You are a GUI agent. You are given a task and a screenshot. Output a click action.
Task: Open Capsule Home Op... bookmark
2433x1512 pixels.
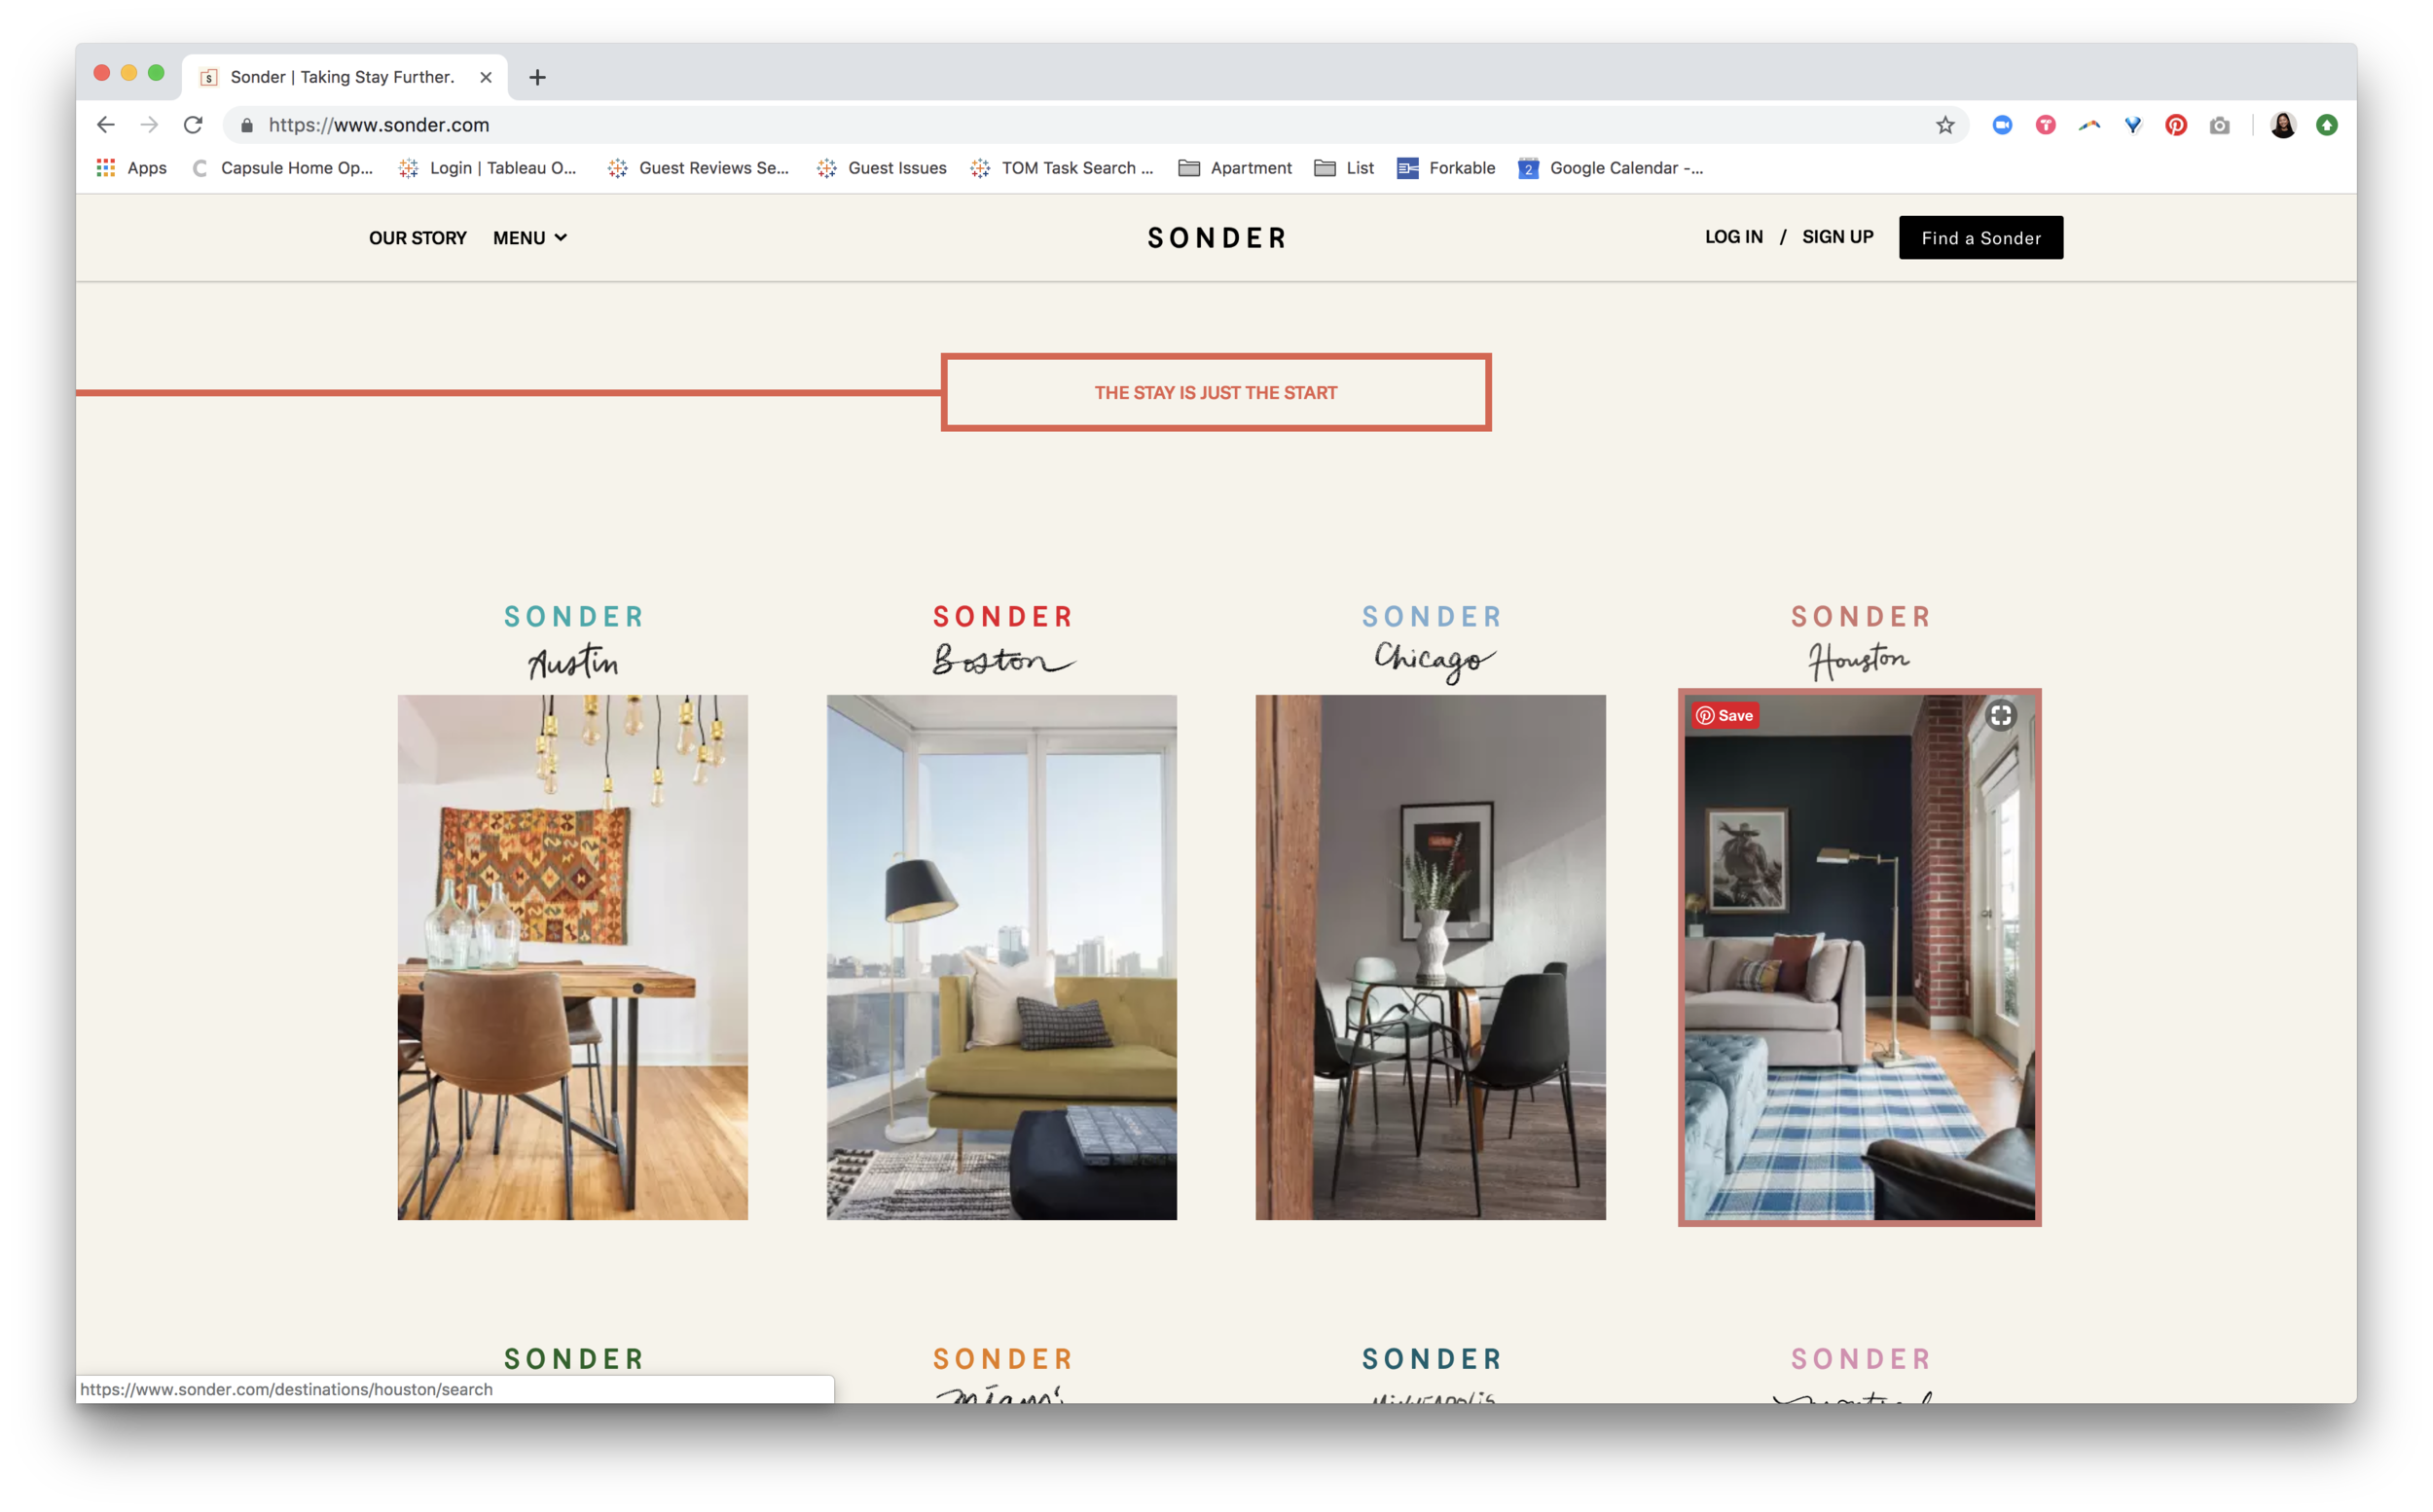[283, 168]
